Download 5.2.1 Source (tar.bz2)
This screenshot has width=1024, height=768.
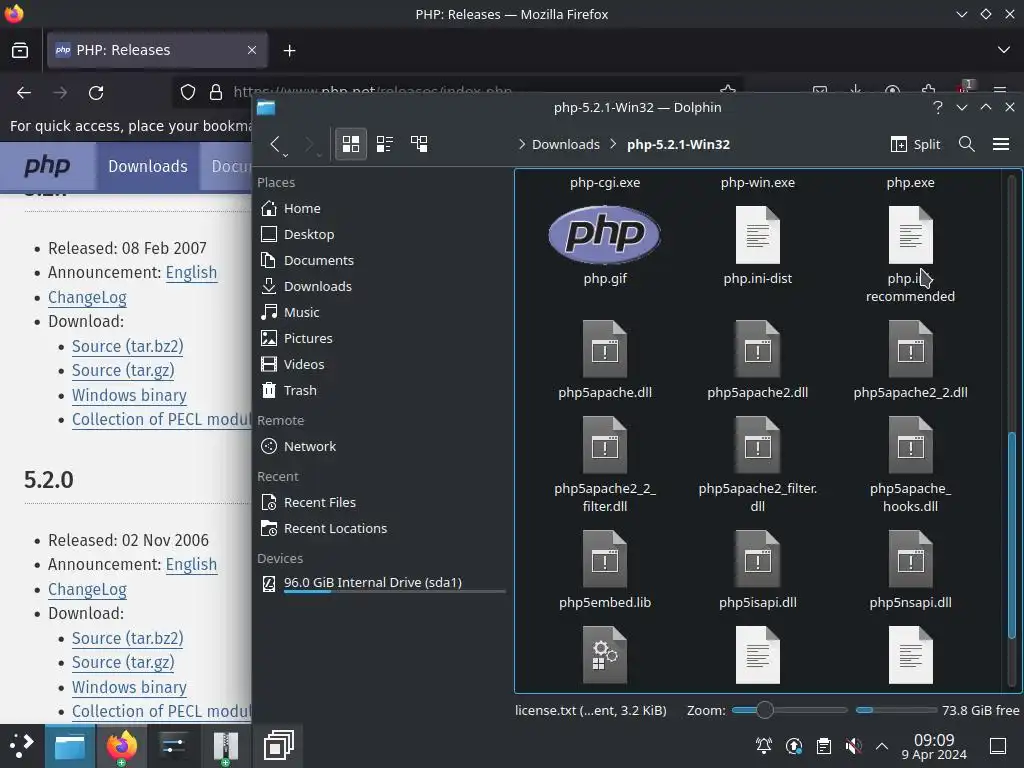pyautogui.click(x=127, y=346)
